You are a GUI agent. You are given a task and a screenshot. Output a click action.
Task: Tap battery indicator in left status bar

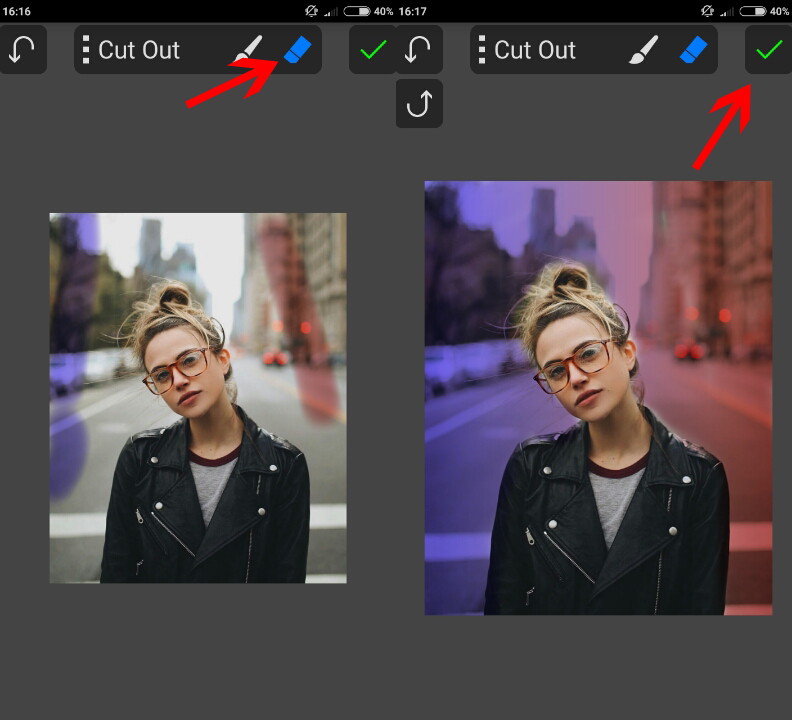357,11
